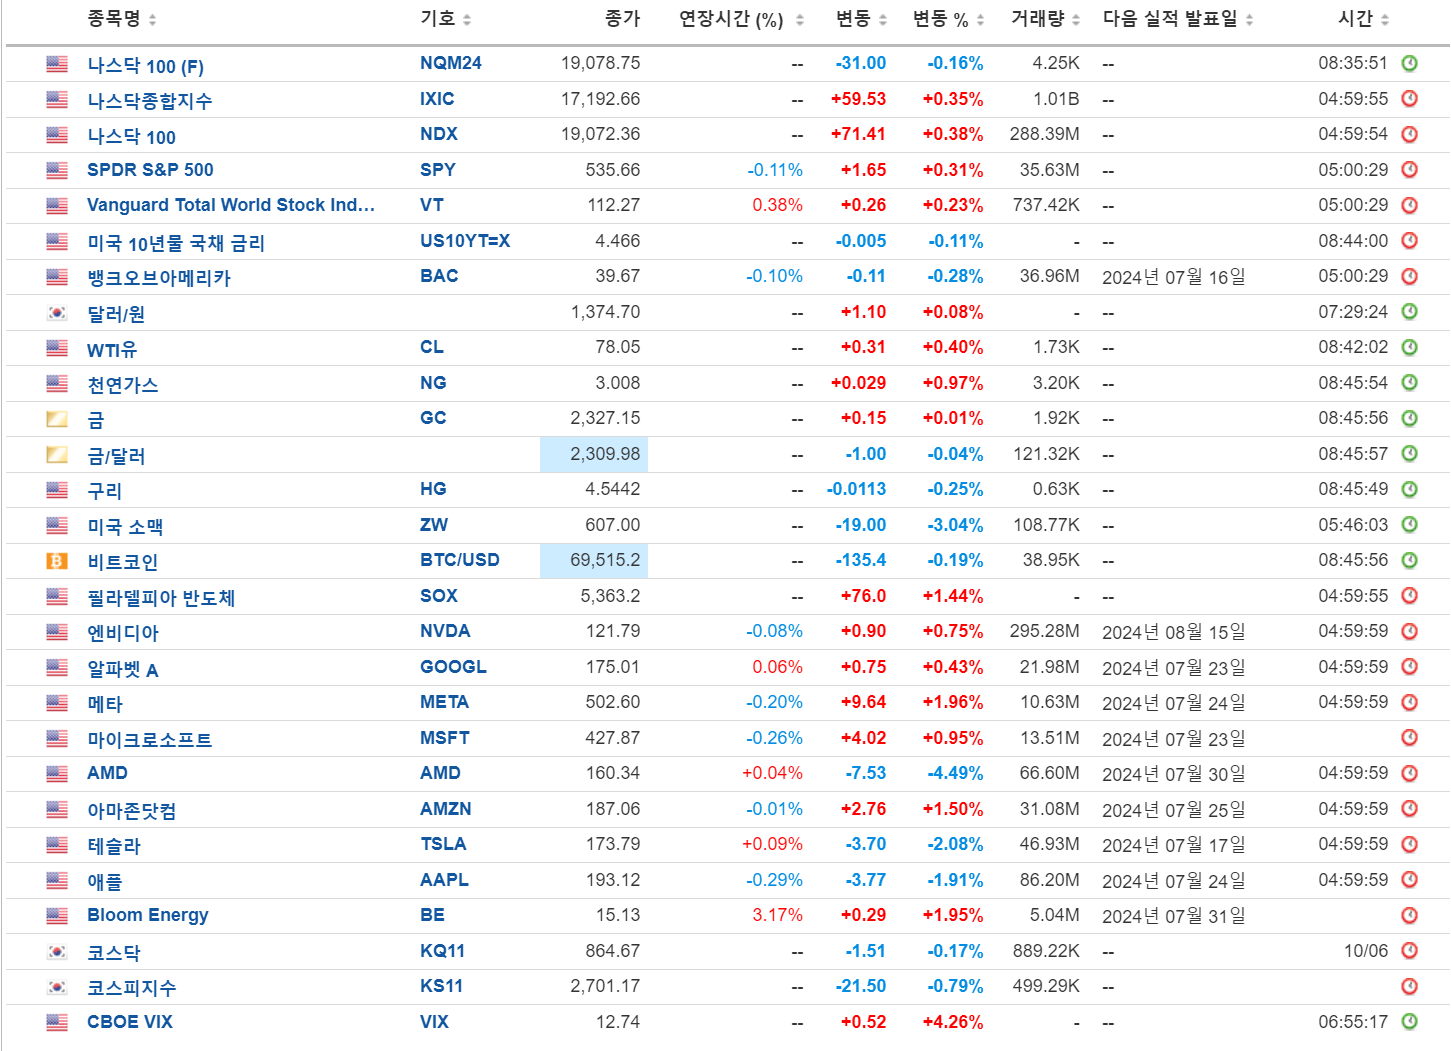
Task: Click Bloom Energy extended hours 3.17%
Action: pos(778,915)
